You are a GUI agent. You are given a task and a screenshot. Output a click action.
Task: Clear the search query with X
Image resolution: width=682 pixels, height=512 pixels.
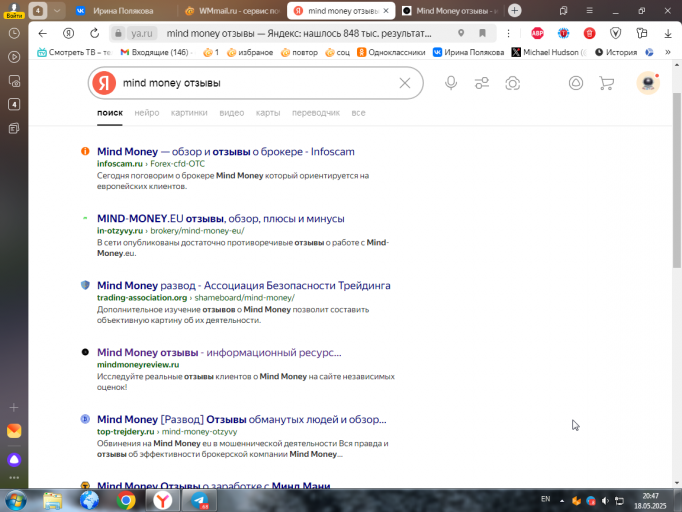click(x=405, y=83)
